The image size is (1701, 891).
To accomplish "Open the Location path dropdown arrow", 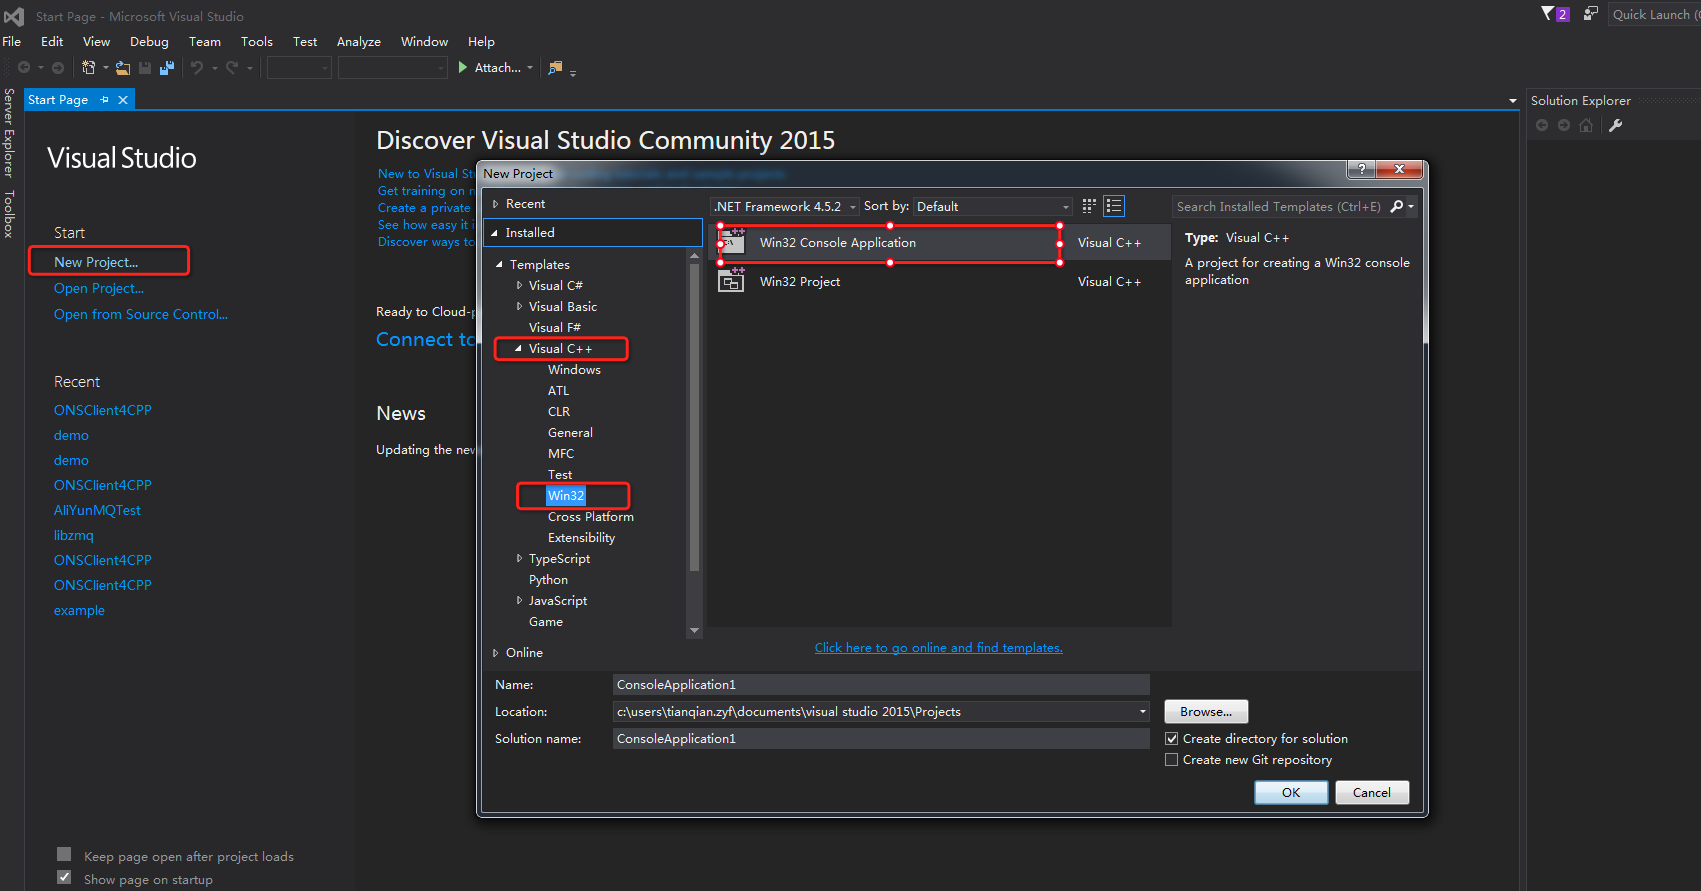I will 1142,712.
